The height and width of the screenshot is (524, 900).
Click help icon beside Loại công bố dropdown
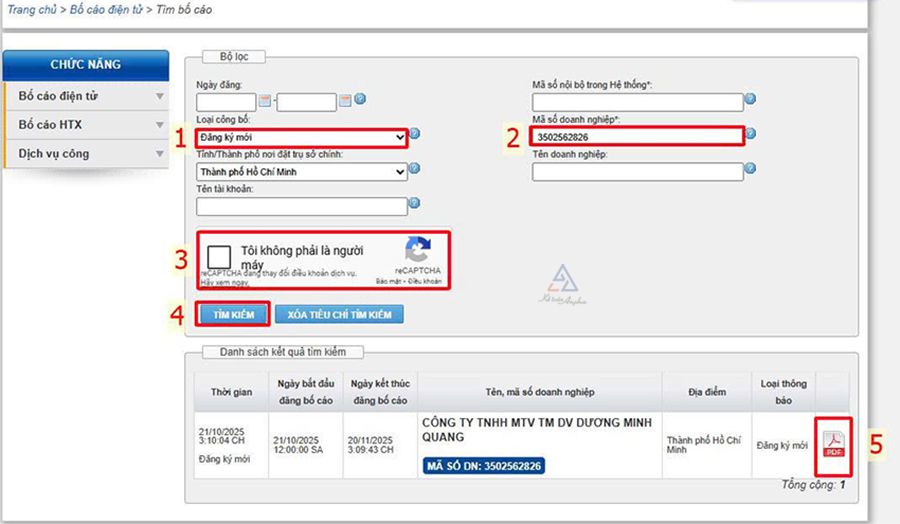pyautogui.click(x=415, y=134)
